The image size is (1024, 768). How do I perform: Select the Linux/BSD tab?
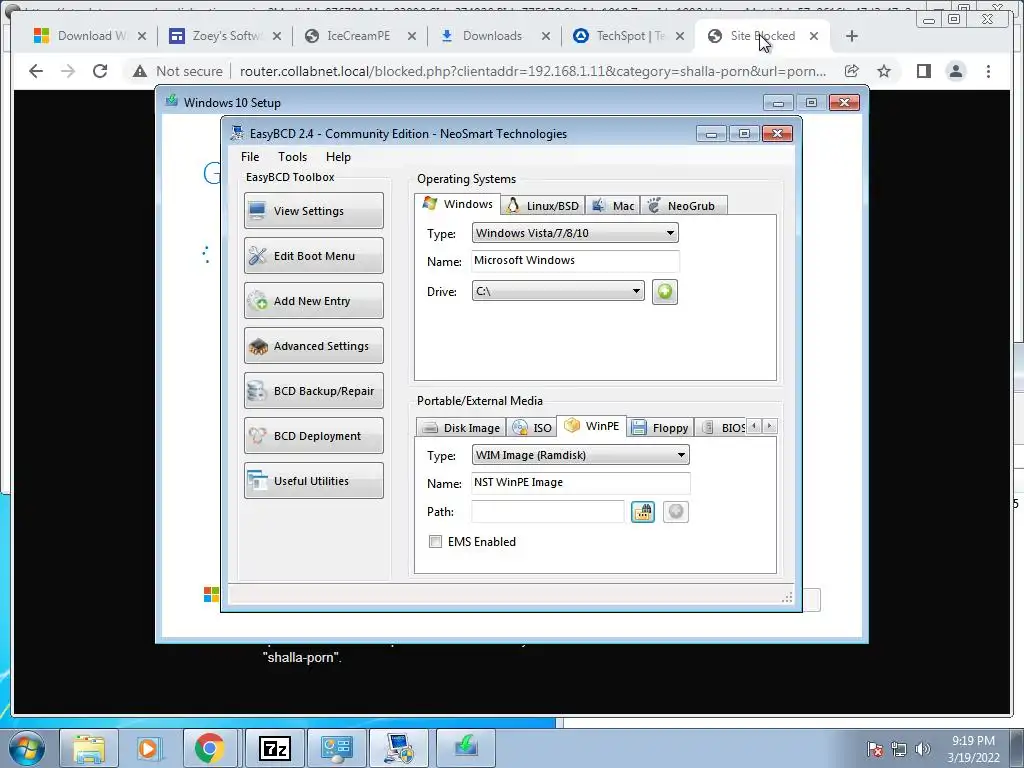click(x=543, y=206)
